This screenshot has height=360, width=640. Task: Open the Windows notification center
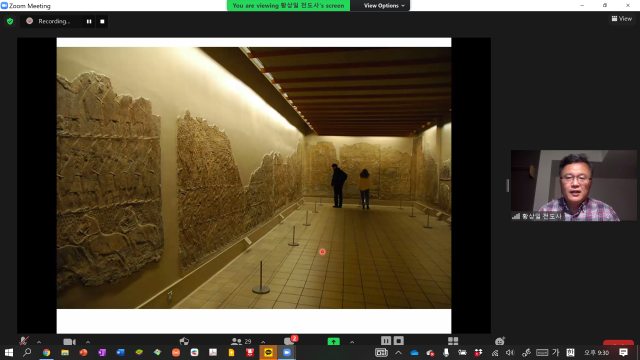point(623,353)
